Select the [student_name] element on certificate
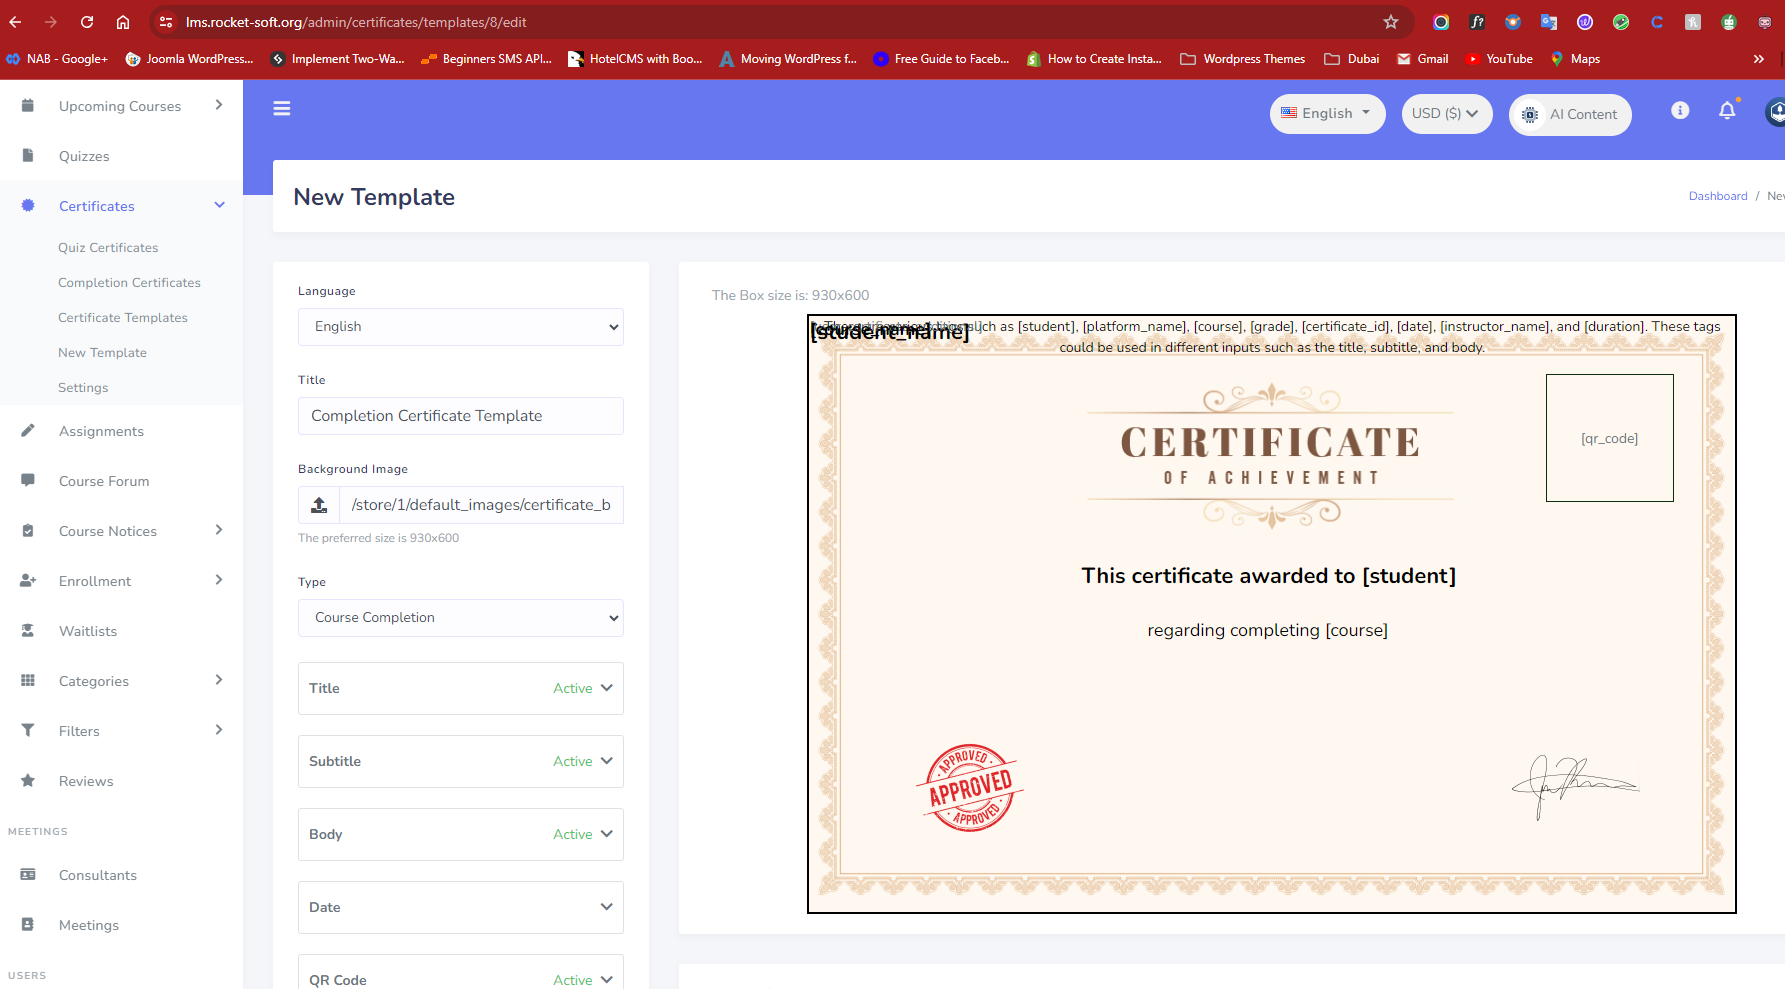Image resolution: width=1785 pixels, height=989 pixels. click(x=890, y=331)
